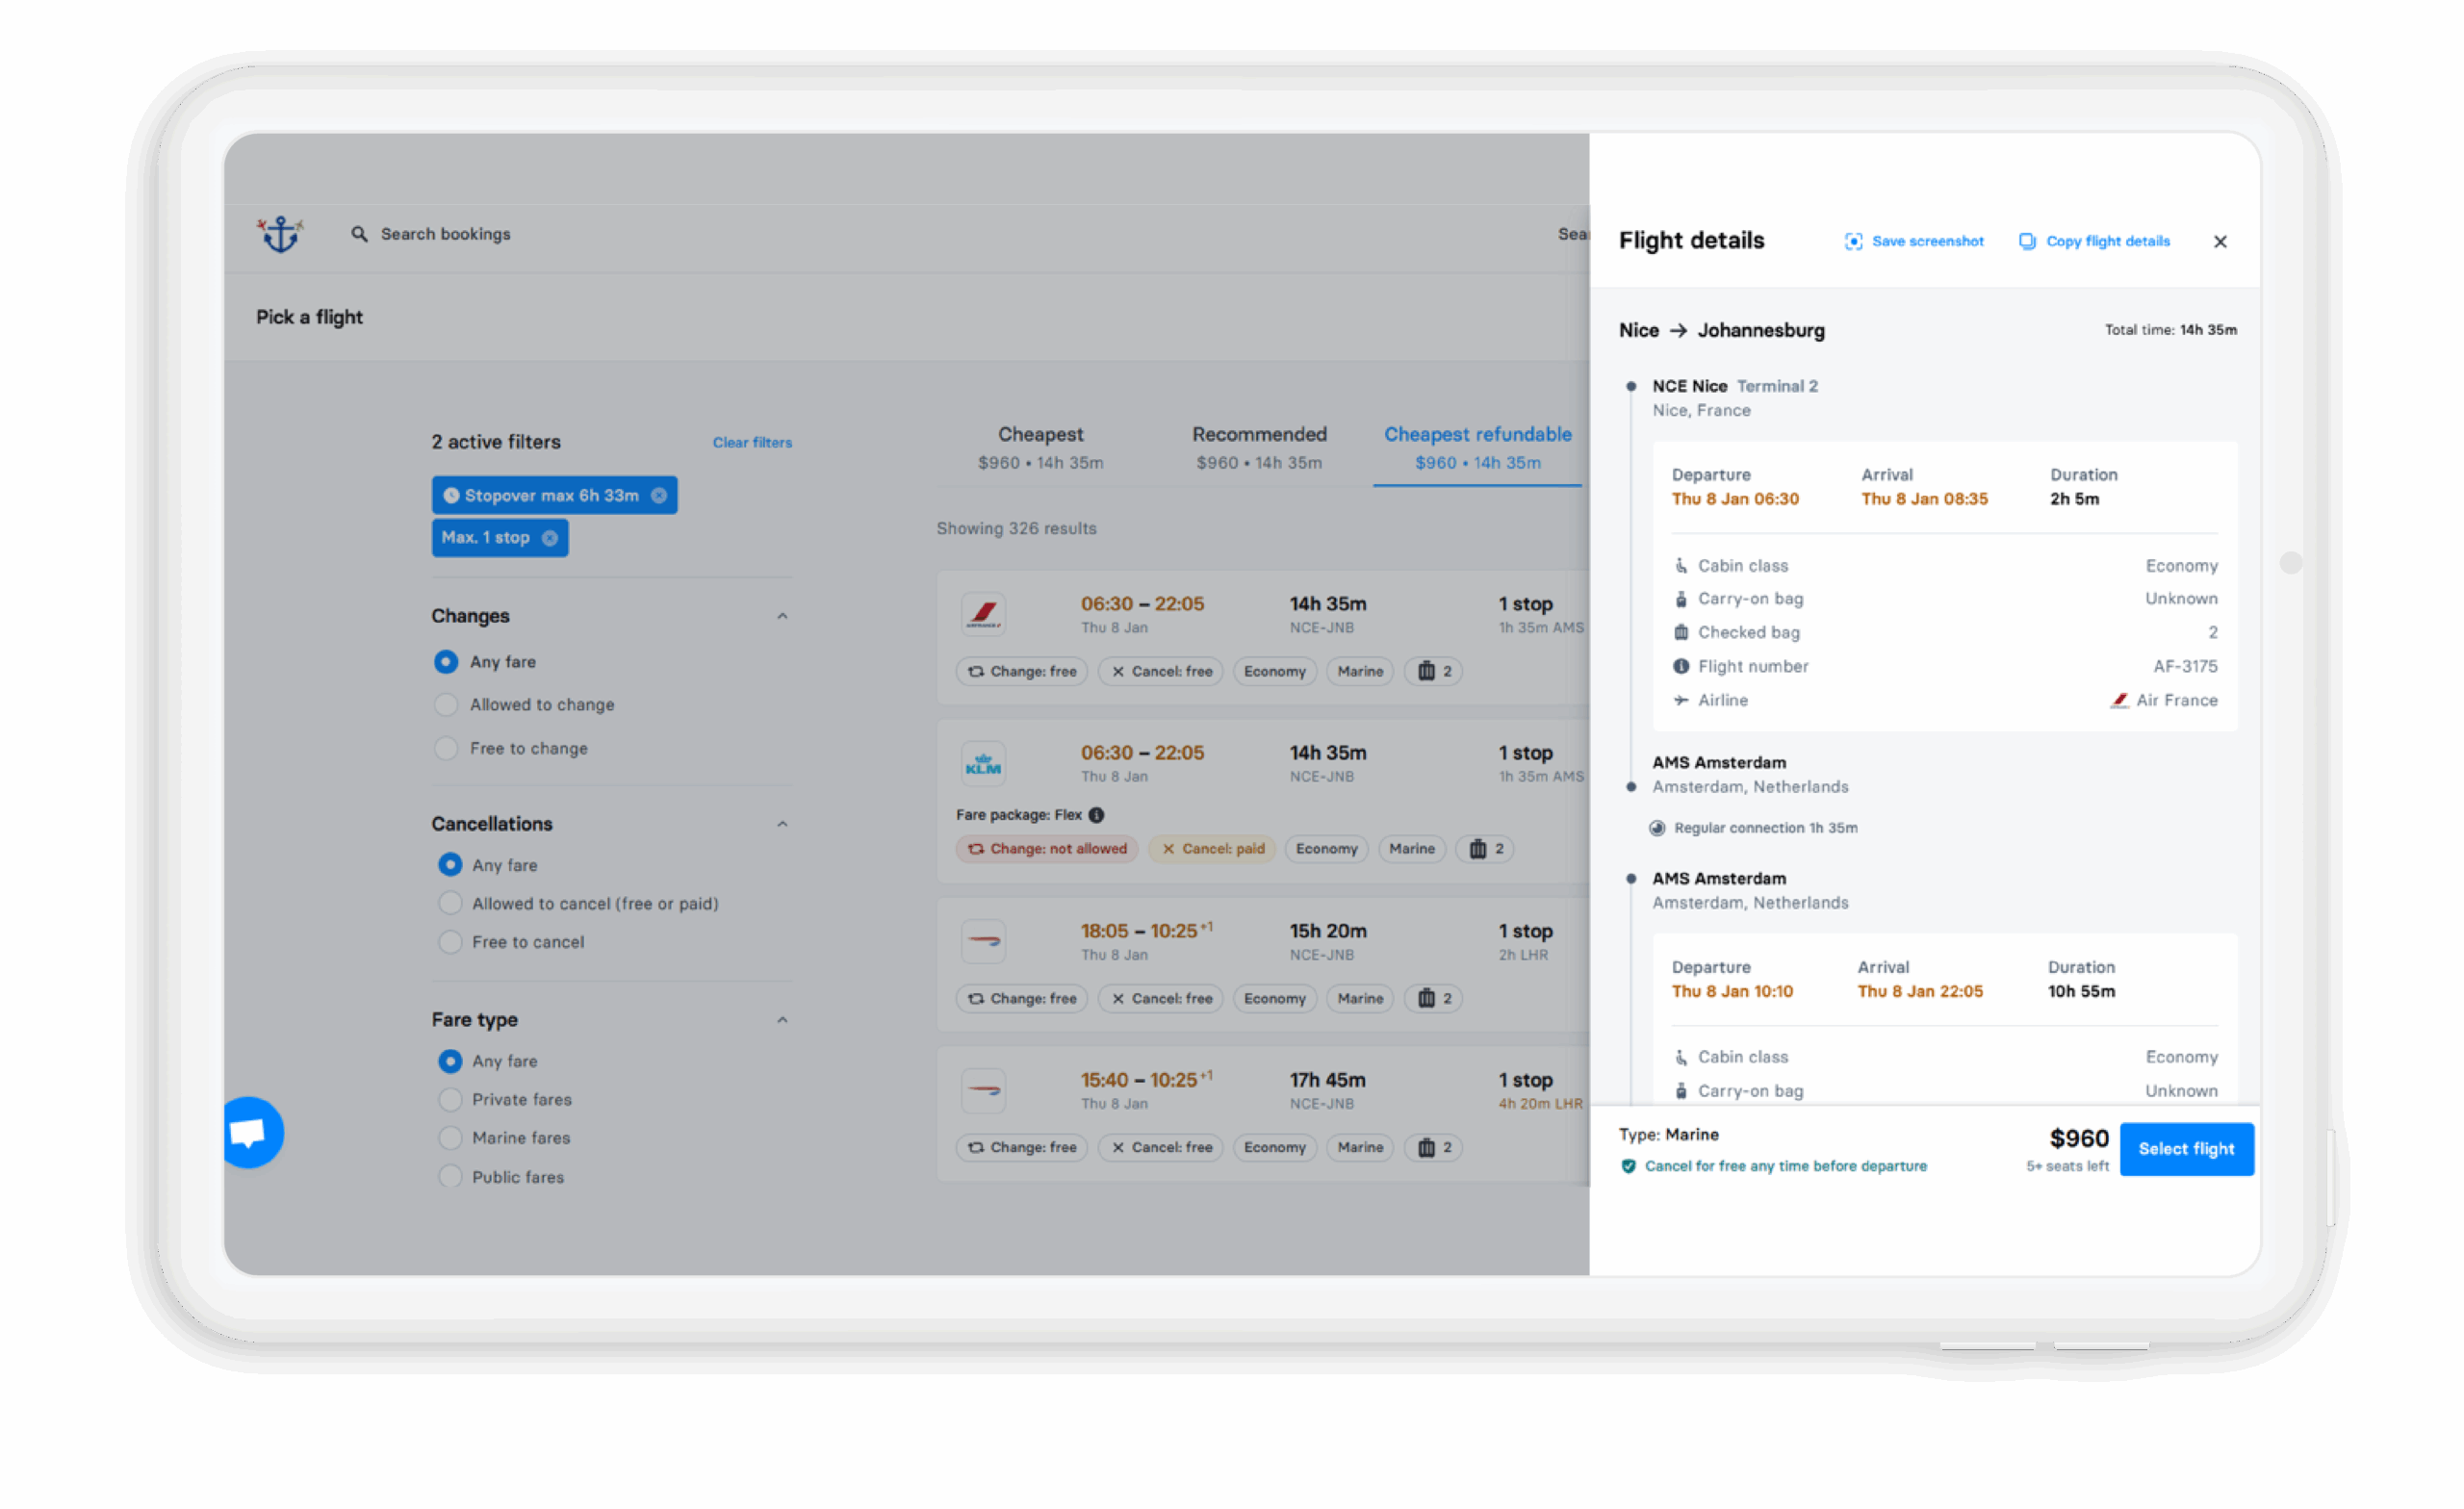Click Fare package Flex info icon
The width and height of the screenshot is (2464, 1509).
[1097, 815]
